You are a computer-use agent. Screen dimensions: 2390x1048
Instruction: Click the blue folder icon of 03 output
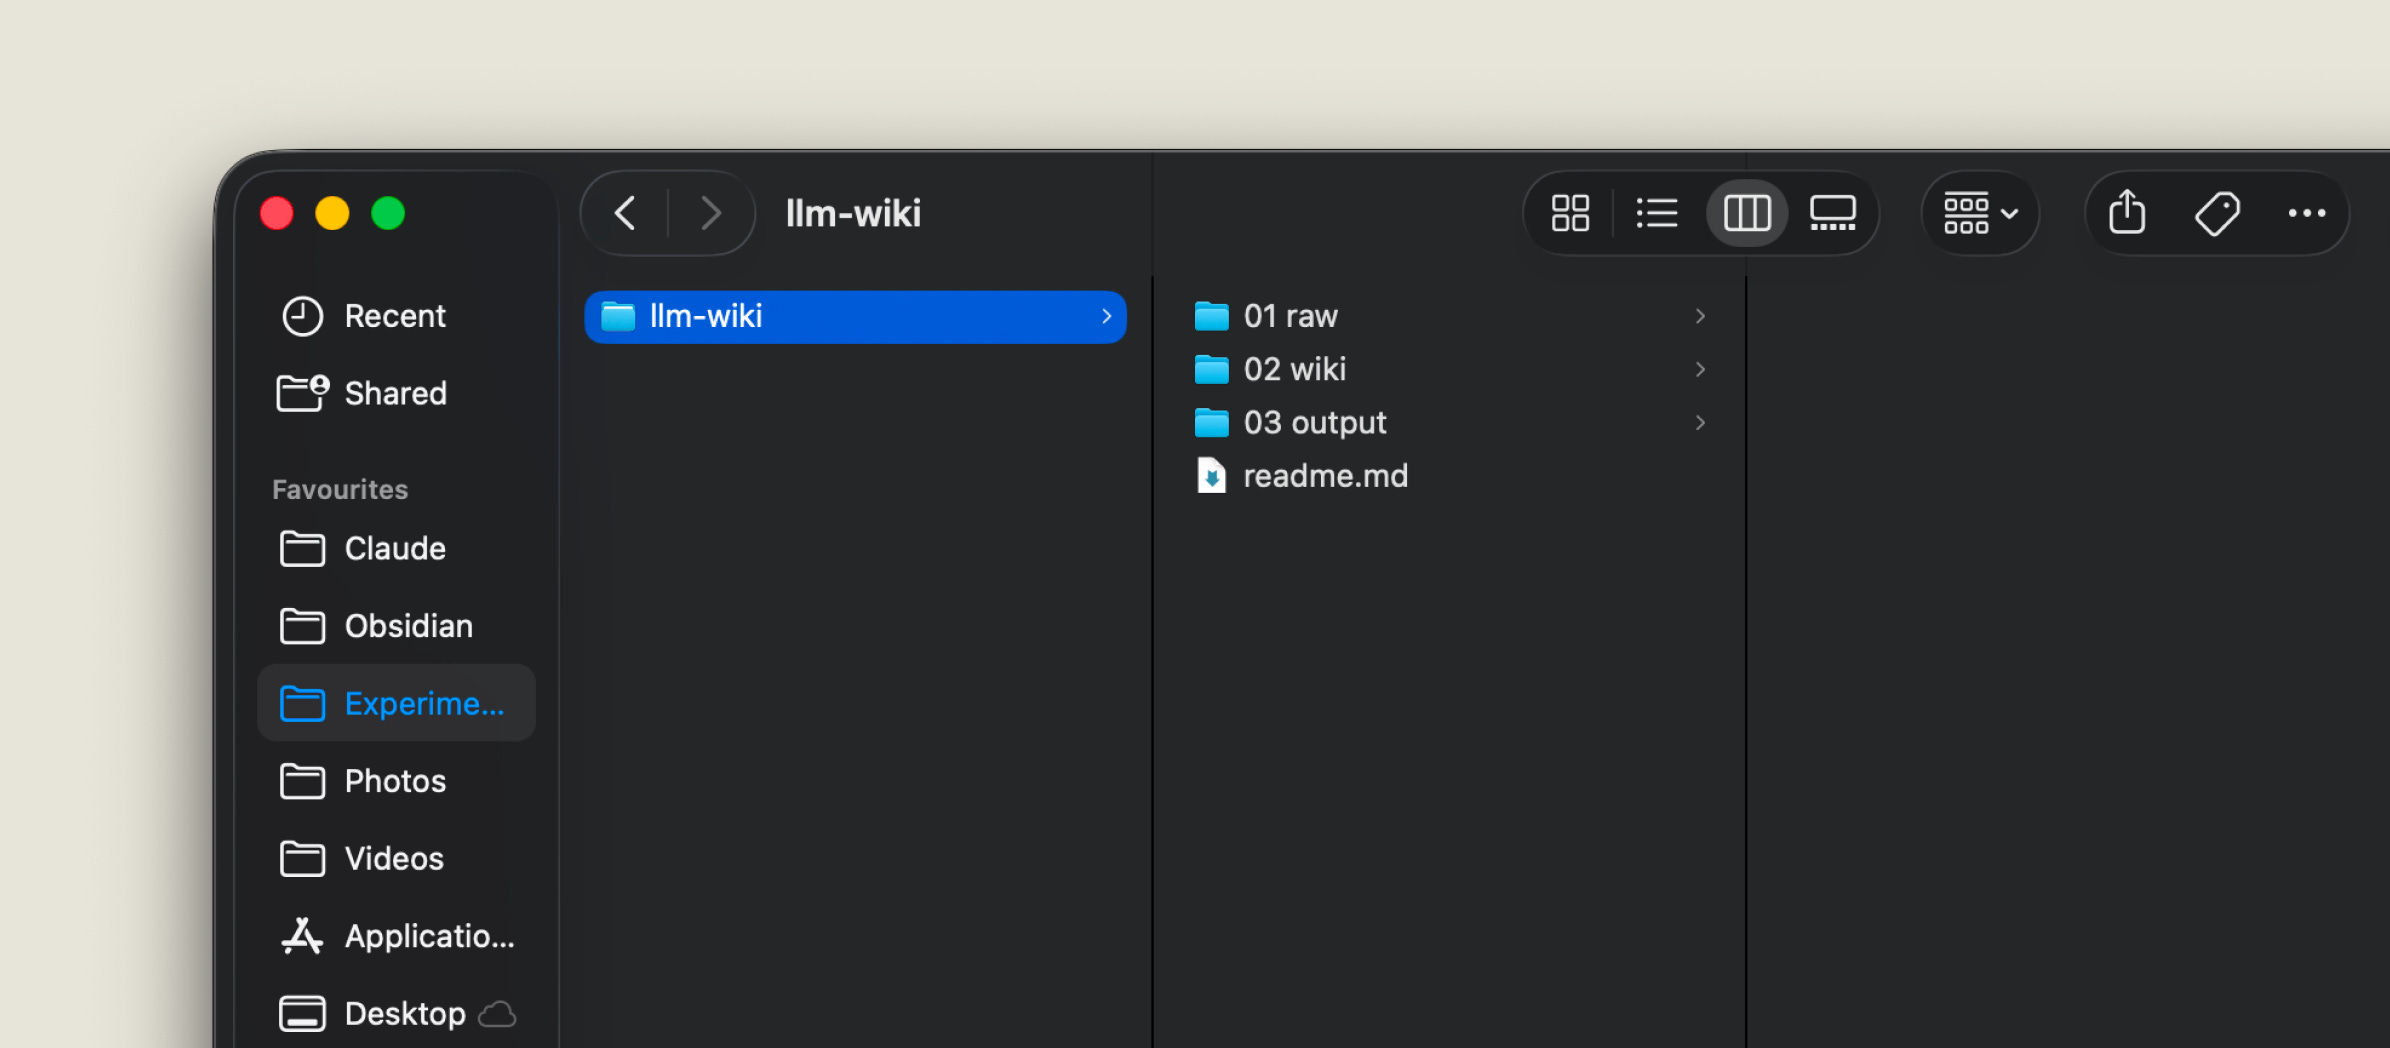[1211, 422]
